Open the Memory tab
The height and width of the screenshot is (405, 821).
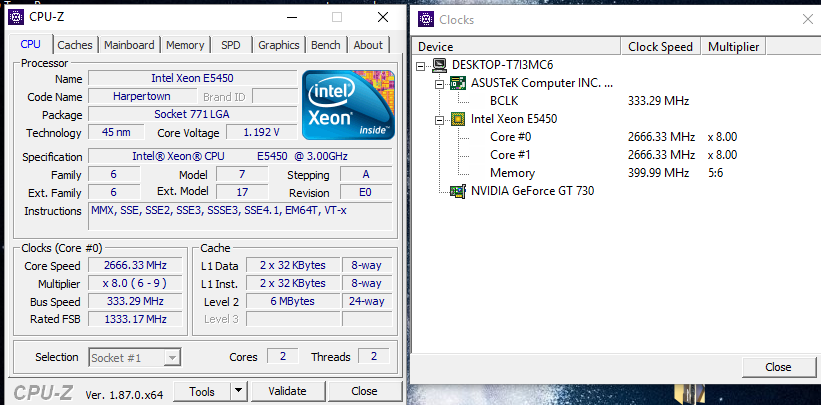(x=185, y=45)
